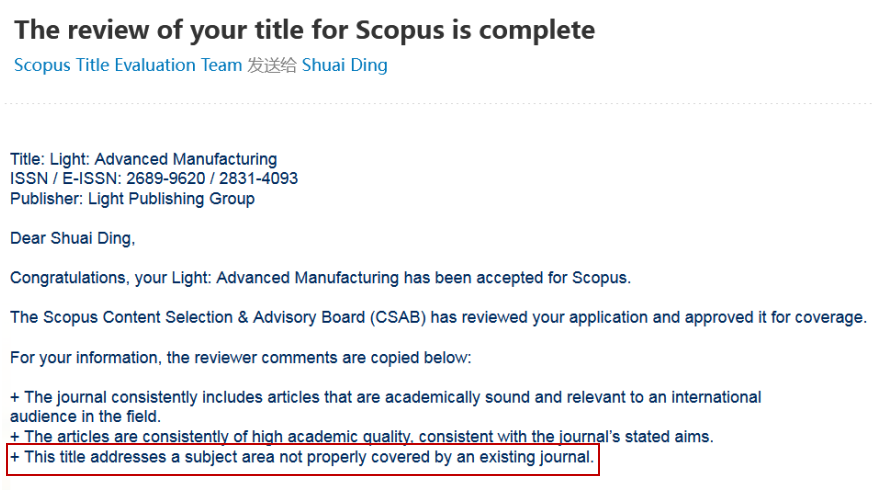This screenshot has width=875, height=490.
Task: Select the Light Publishing Group name
Action: click(x=171, y=198)
